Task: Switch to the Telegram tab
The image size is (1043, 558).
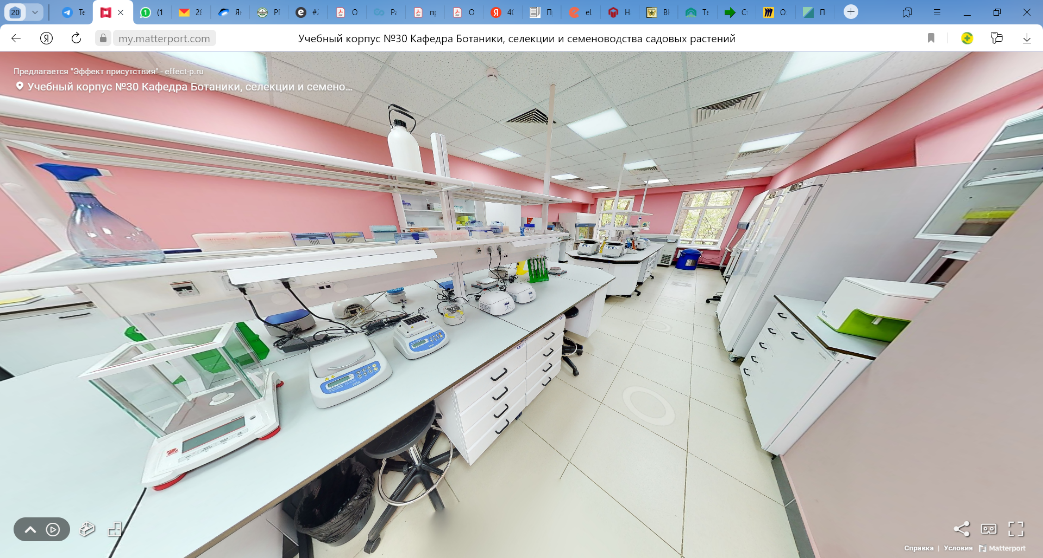Action: (x=72, y=12)
